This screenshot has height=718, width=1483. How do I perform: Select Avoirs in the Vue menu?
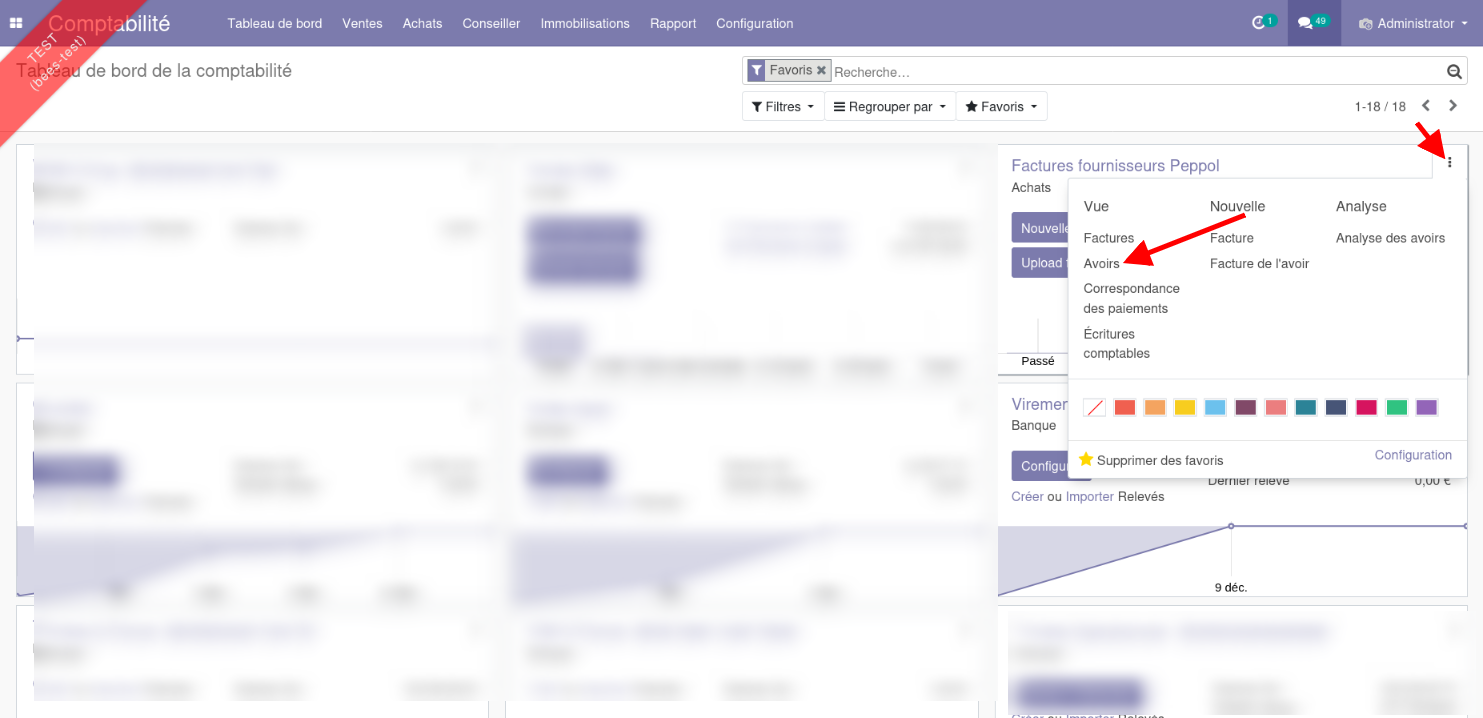click(1101, 263)
